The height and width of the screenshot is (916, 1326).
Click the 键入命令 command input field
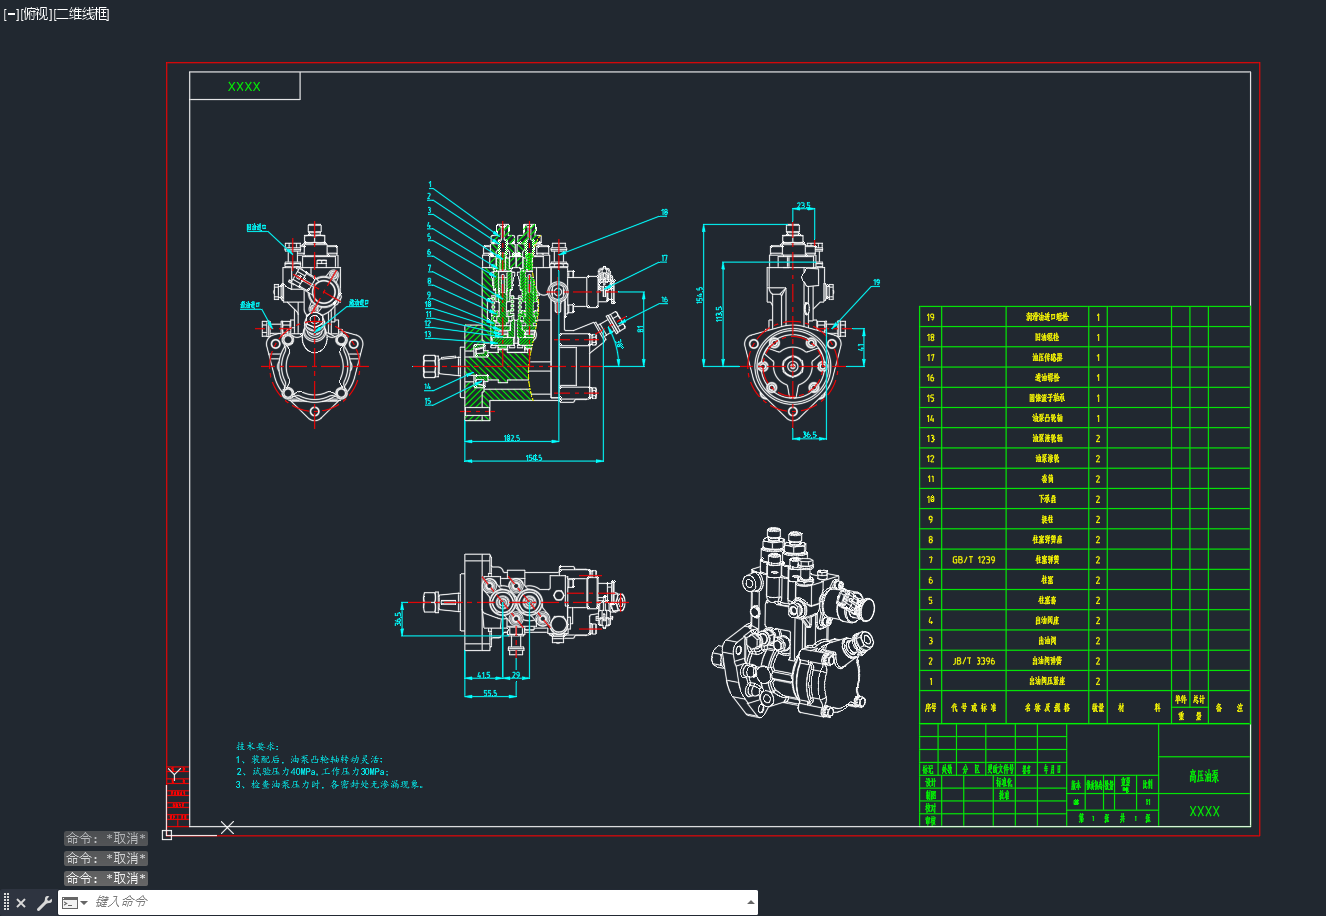pos(415,902)
